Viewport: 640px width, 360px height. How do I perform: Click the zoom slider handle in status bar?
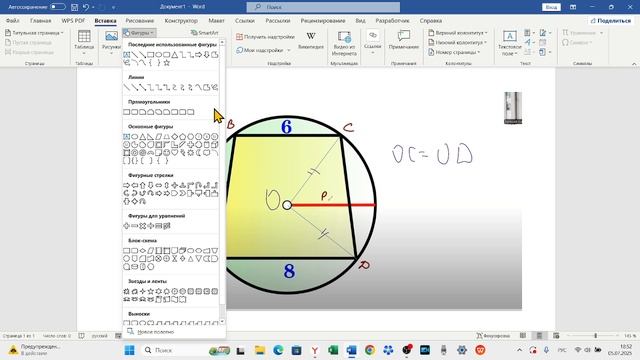click(x=596, y=336)
